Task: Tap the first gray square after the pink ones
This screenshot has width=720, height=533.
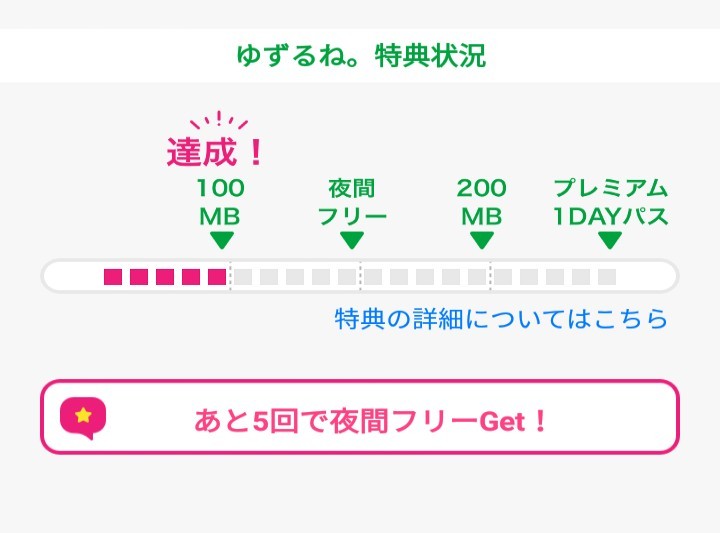Action: pyautogui.click(x=243, y=276)
